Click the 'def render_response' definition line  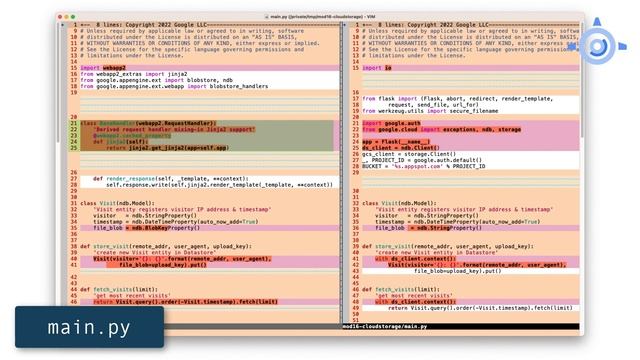pyautogui.click(x=171, y=178)
